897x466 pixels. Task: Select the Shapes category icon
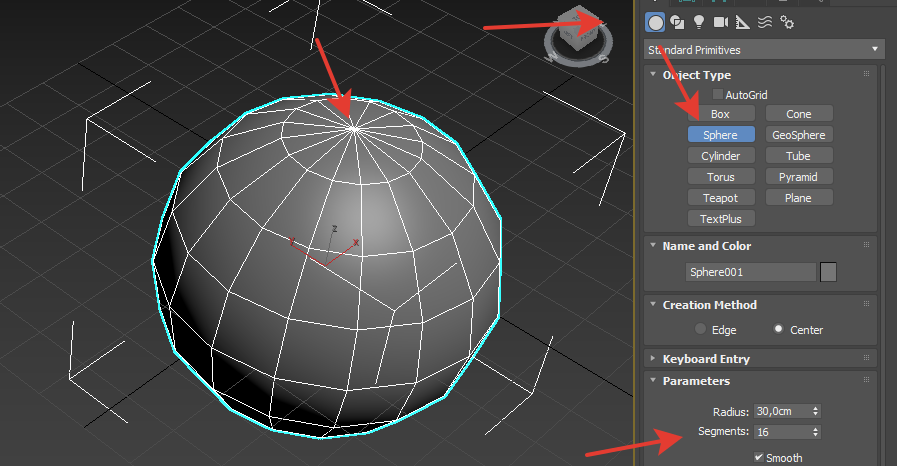coord(677,22)
